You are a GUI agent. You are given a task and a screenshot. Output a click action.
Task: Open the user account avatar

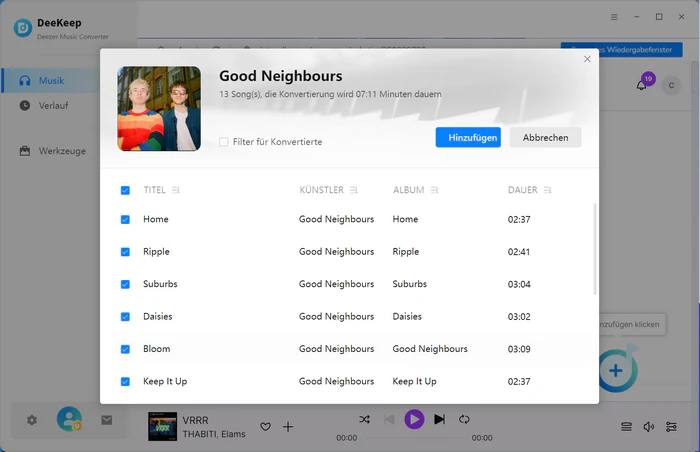pos(69,419)
